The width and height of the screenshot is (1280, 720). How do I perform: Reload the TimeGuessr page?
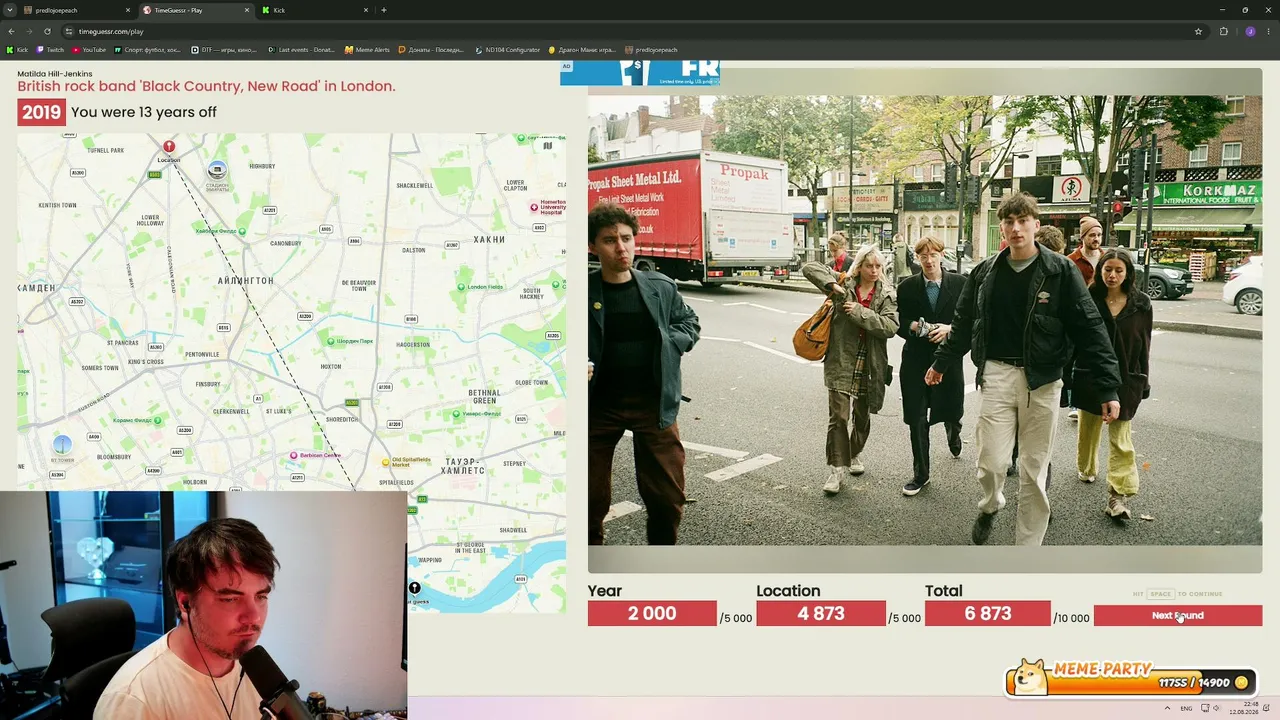[47, 31]
